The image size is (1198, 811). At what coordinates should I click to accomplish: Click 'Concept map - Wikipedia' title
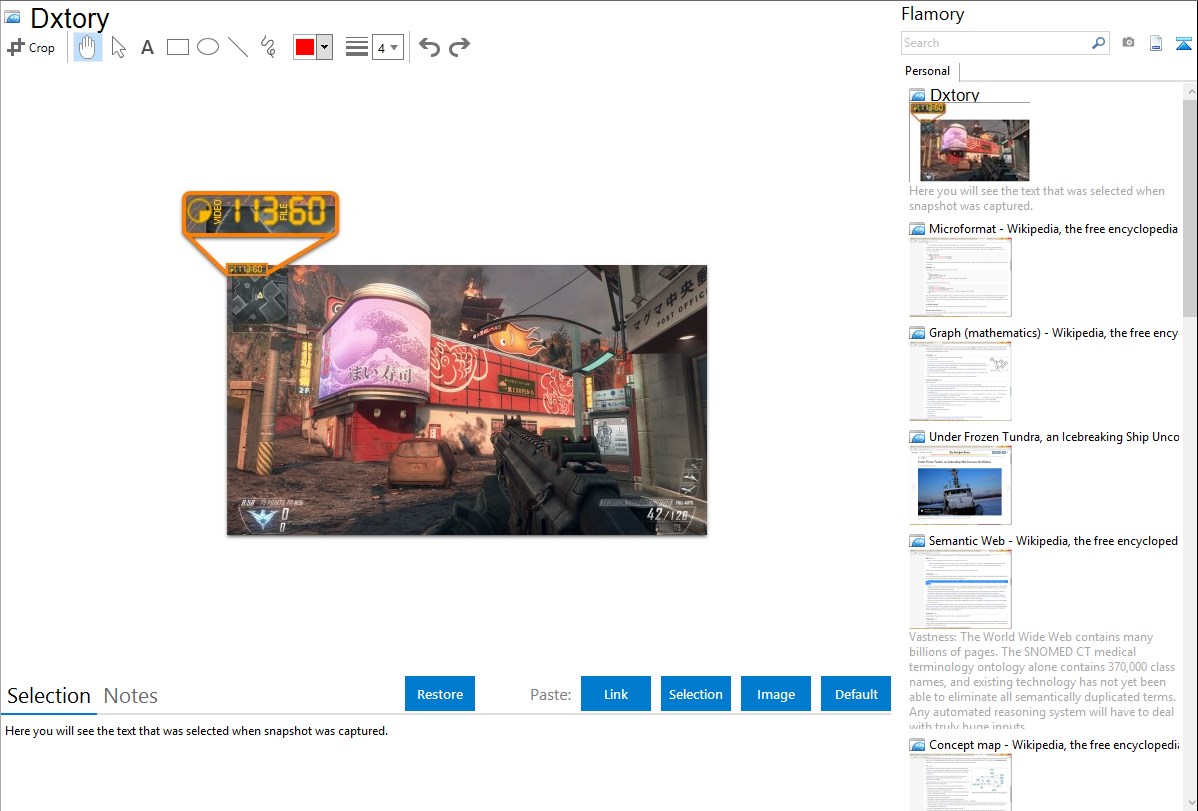[1053, 744]
